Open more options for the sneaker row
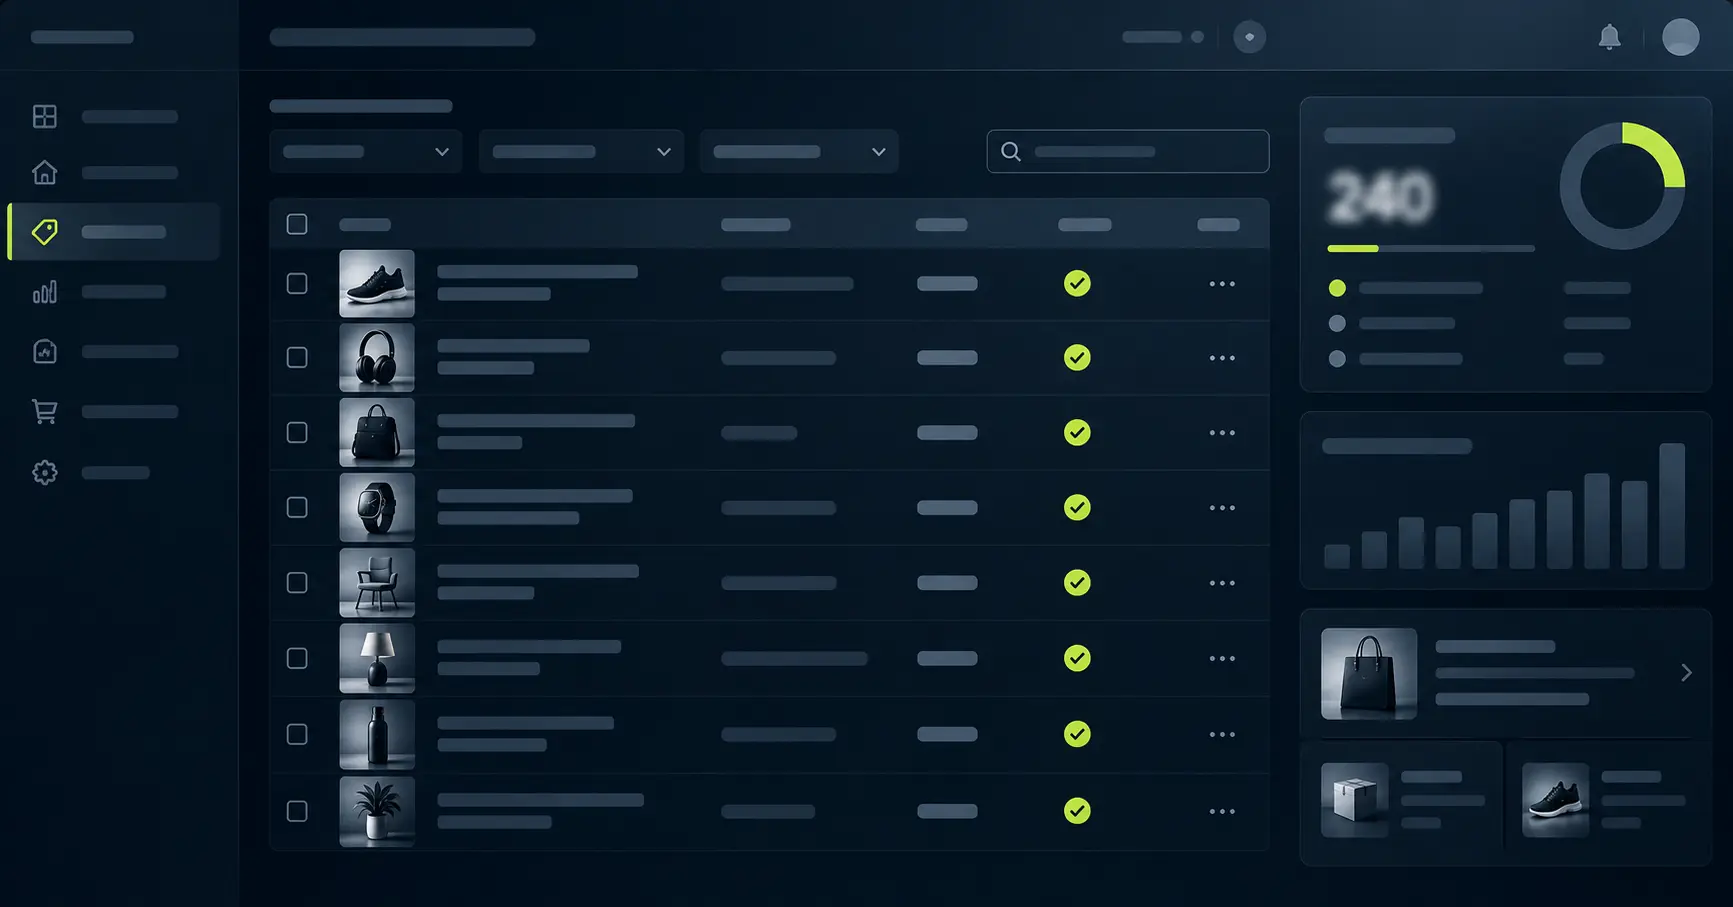 click(1222, 284)
